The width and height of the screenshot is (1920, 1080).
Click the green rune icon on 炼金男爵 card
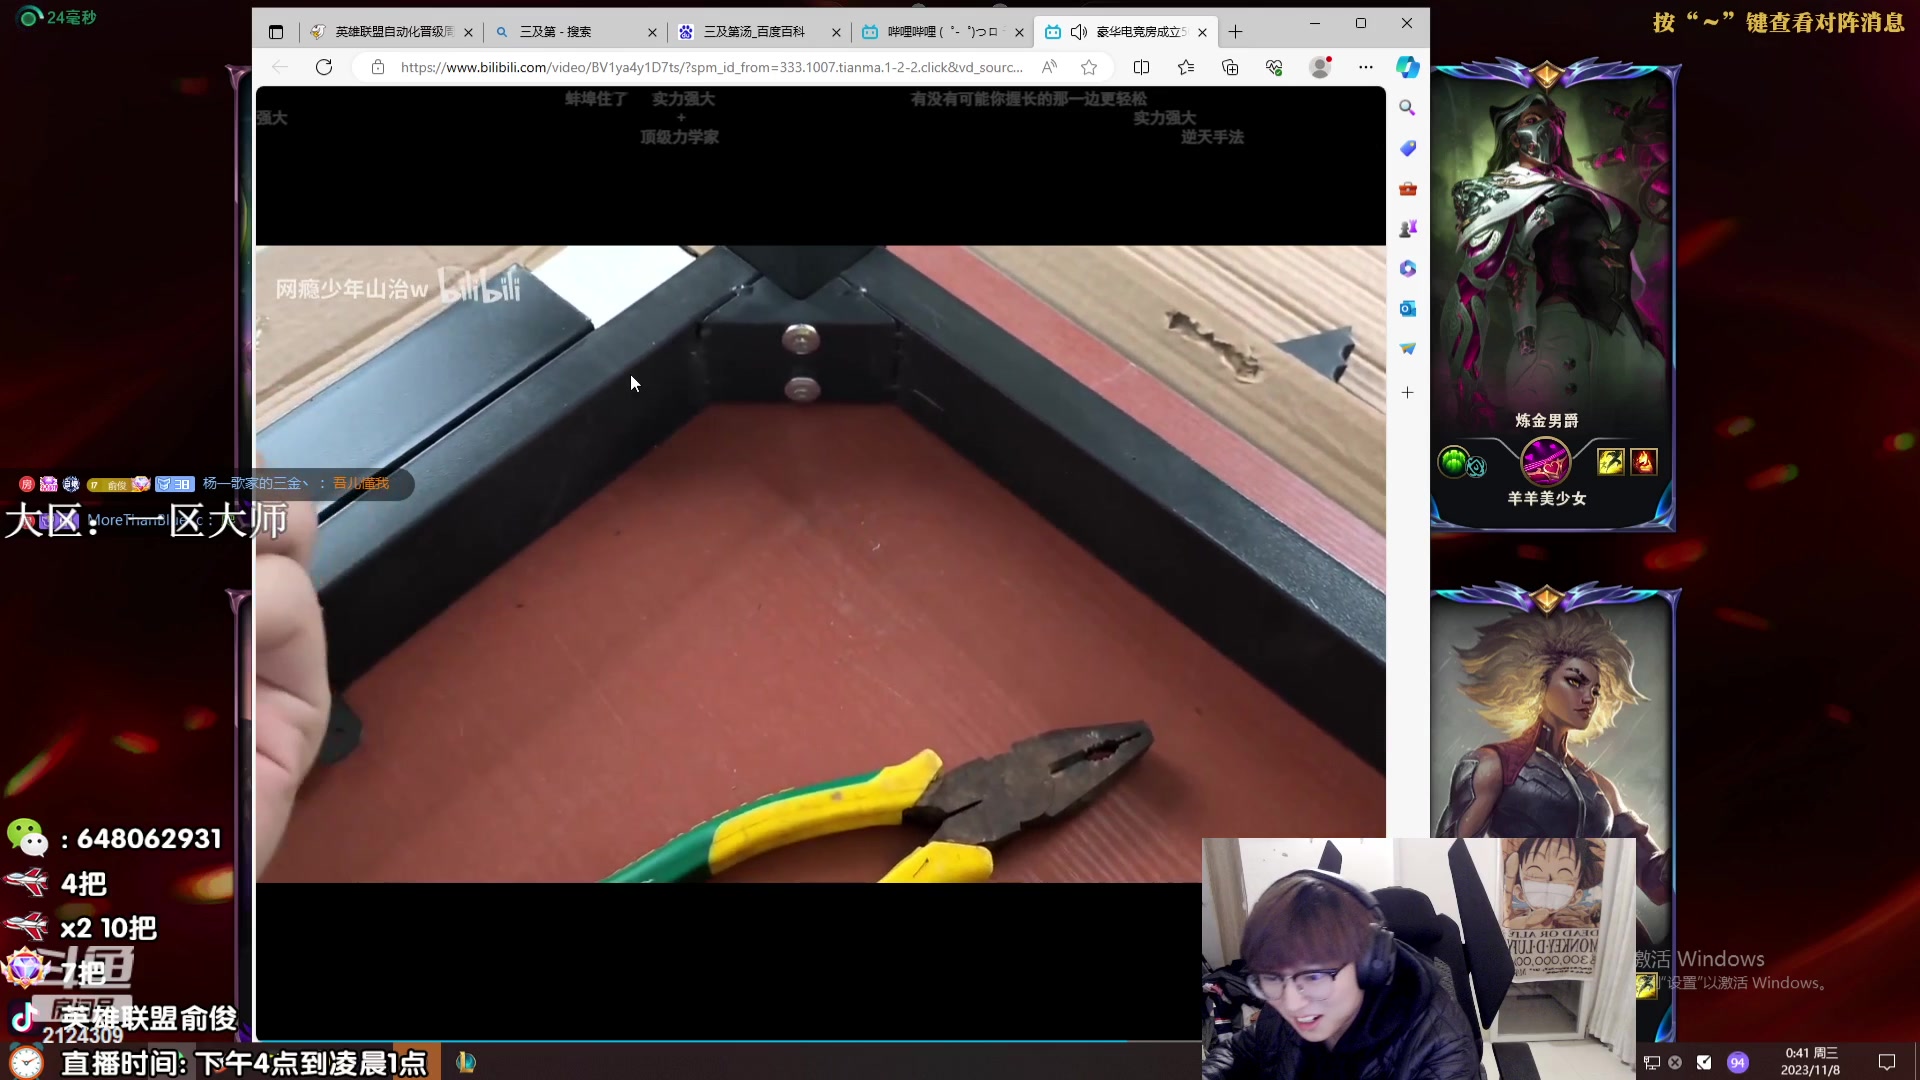click(x=1453, y=461)
